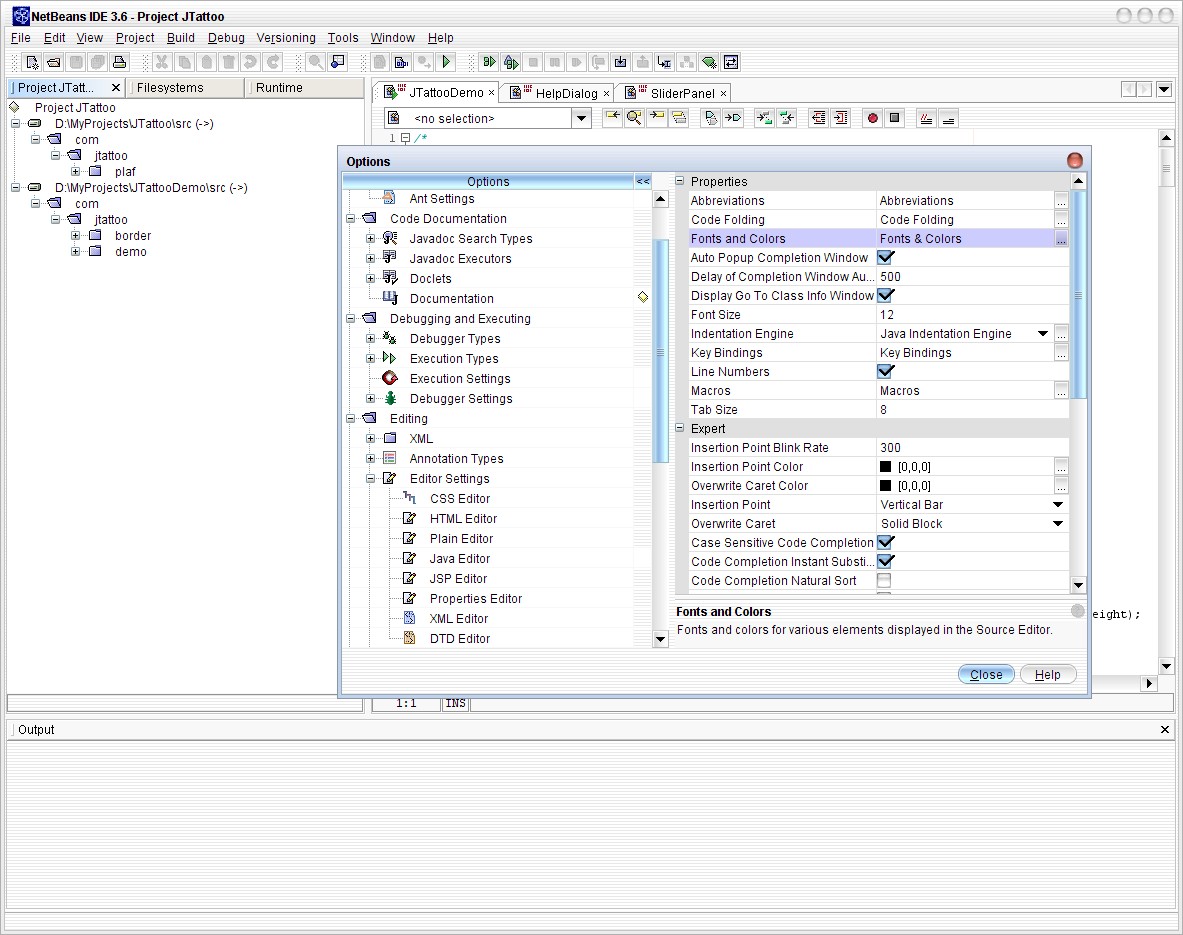The width and height of the screenshot is (1183, 935).
Task: Expand the plaf folder in the project tree
Action: (x=75, y=171)
